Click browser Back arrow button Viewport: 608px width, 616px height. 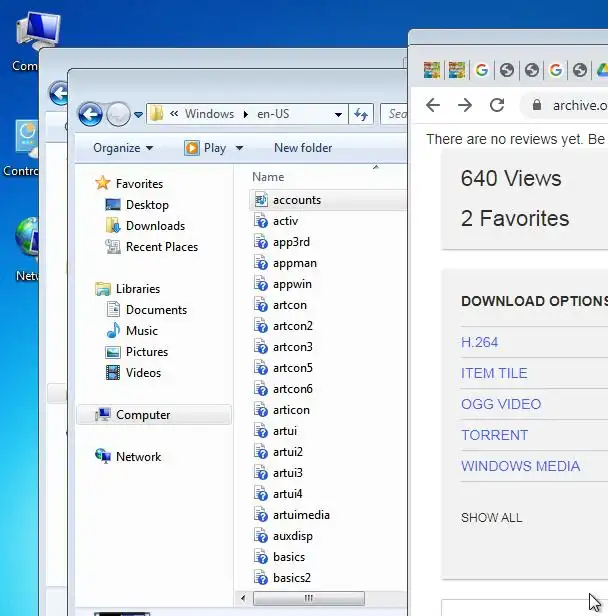433,105
